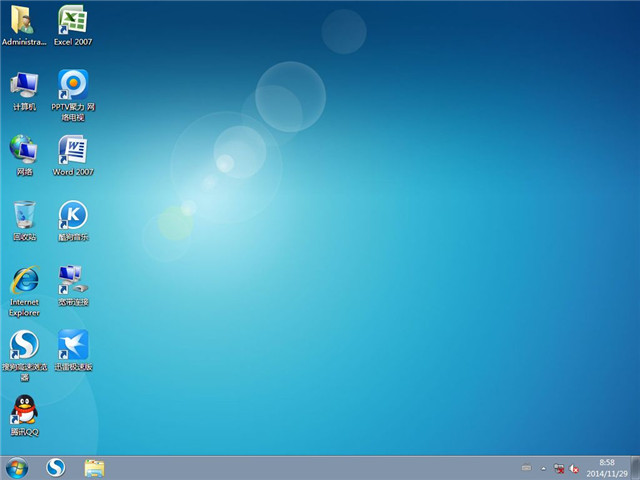This screenshot has height=480, width=640.
Task: Open the Windows Start menu orb
Action: [17, 468]
